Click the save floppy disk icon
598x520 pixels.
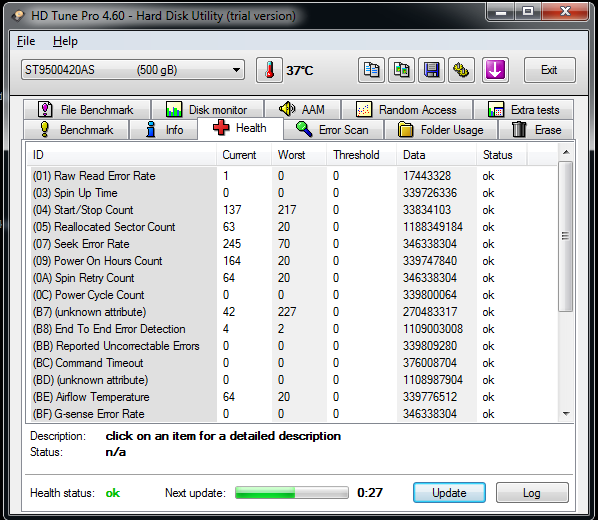coord(431,70)
